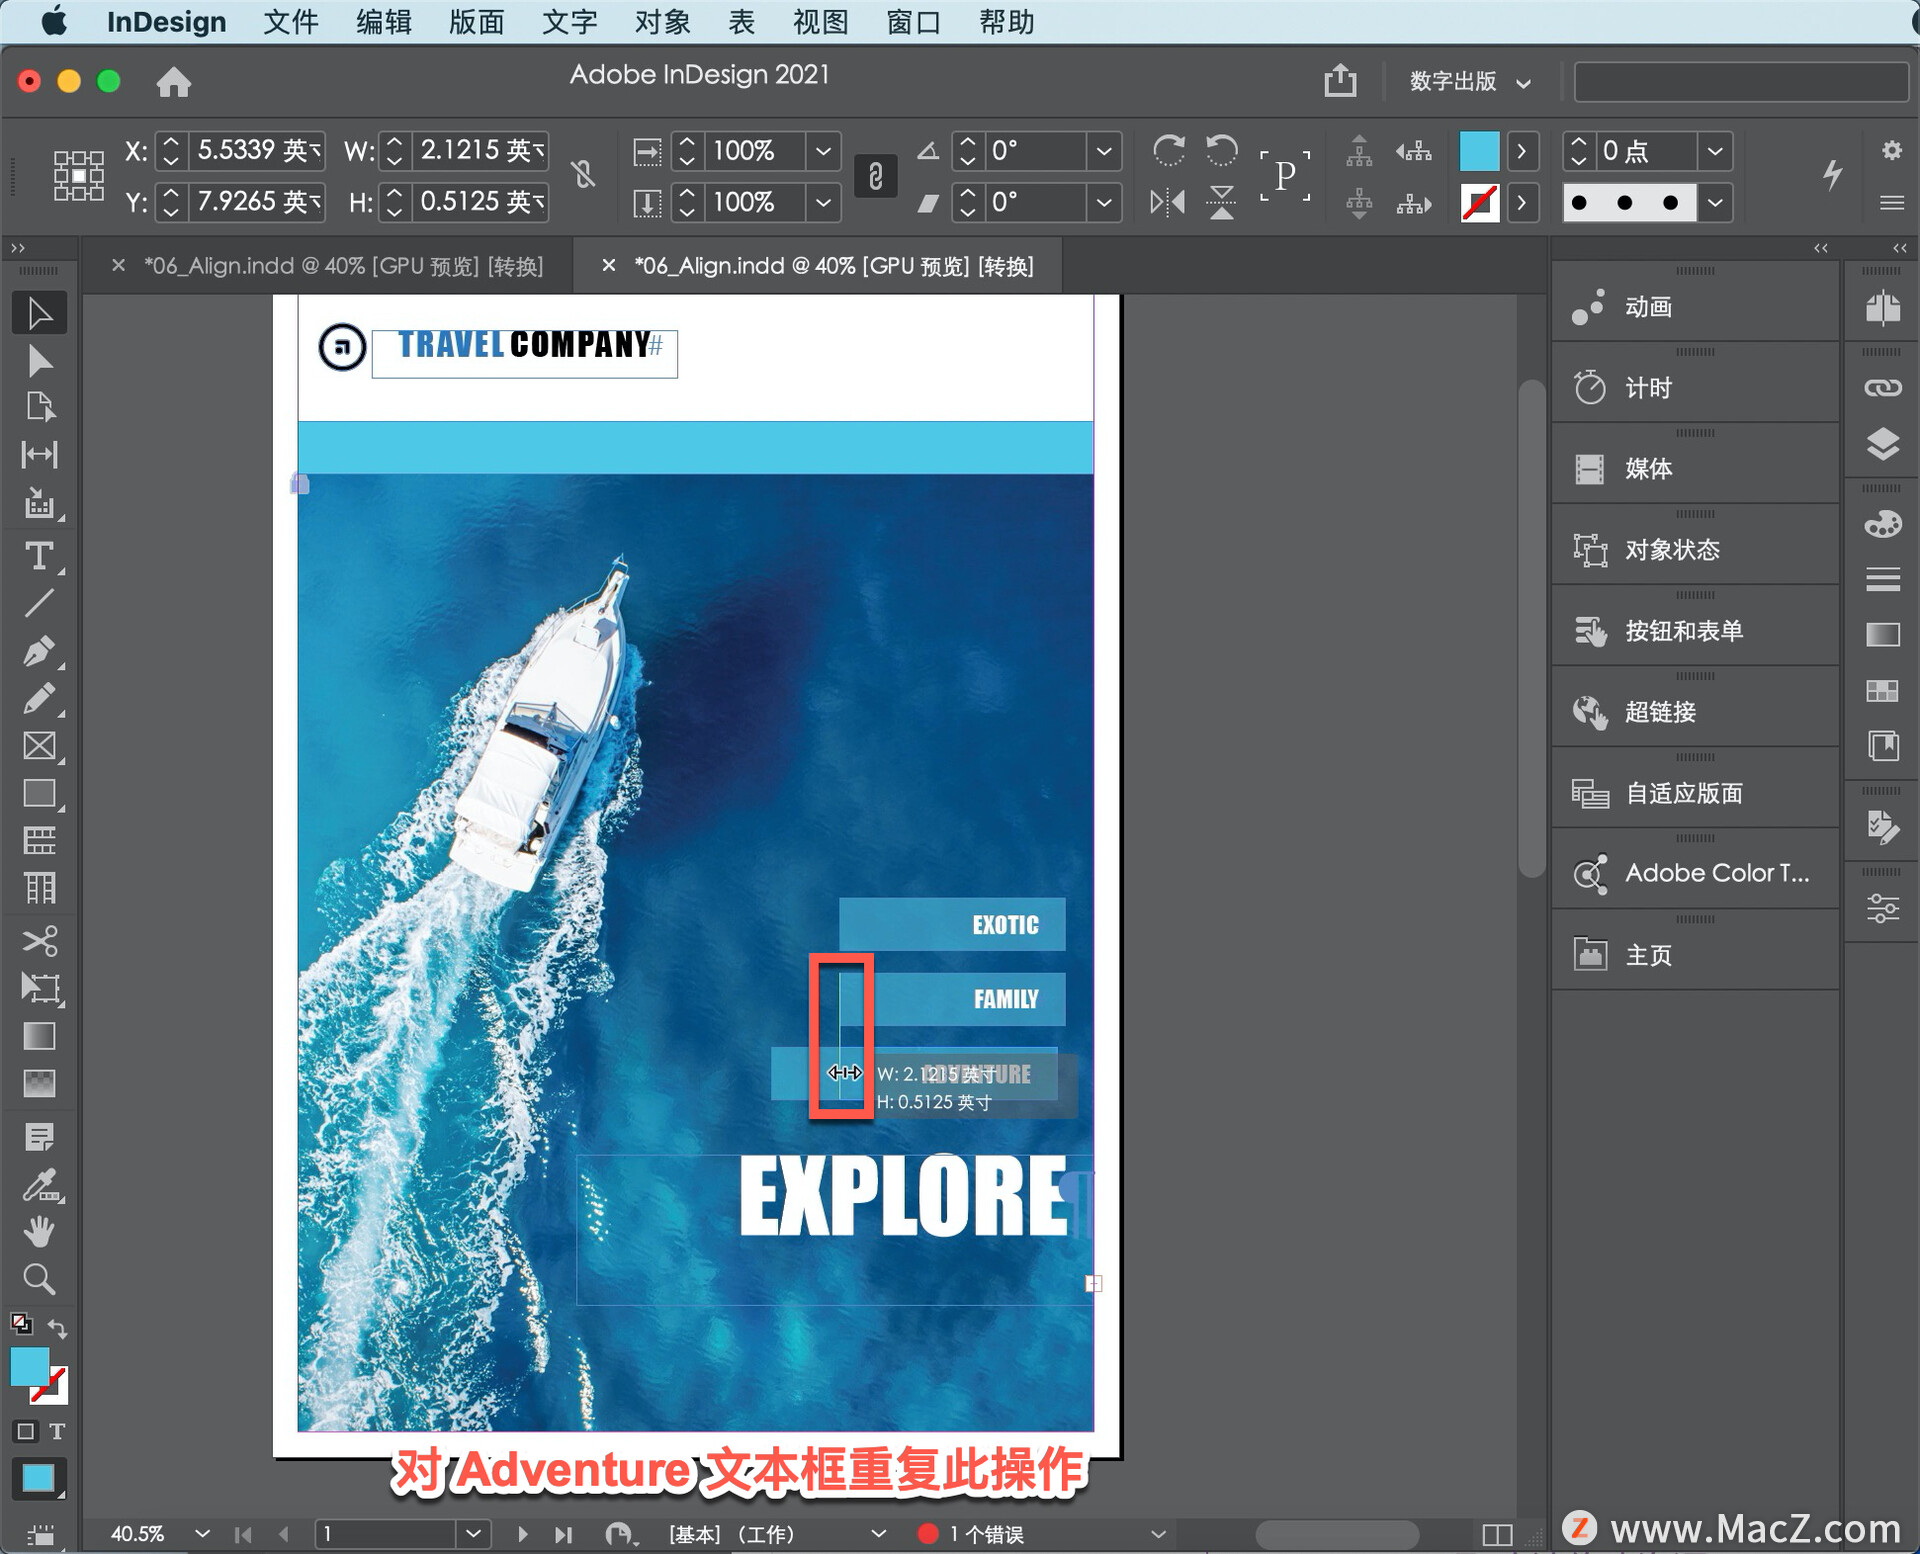The image size is (1920, 1554).
Task: Switch to first 06_Align.indd tab
Action: 344,266
